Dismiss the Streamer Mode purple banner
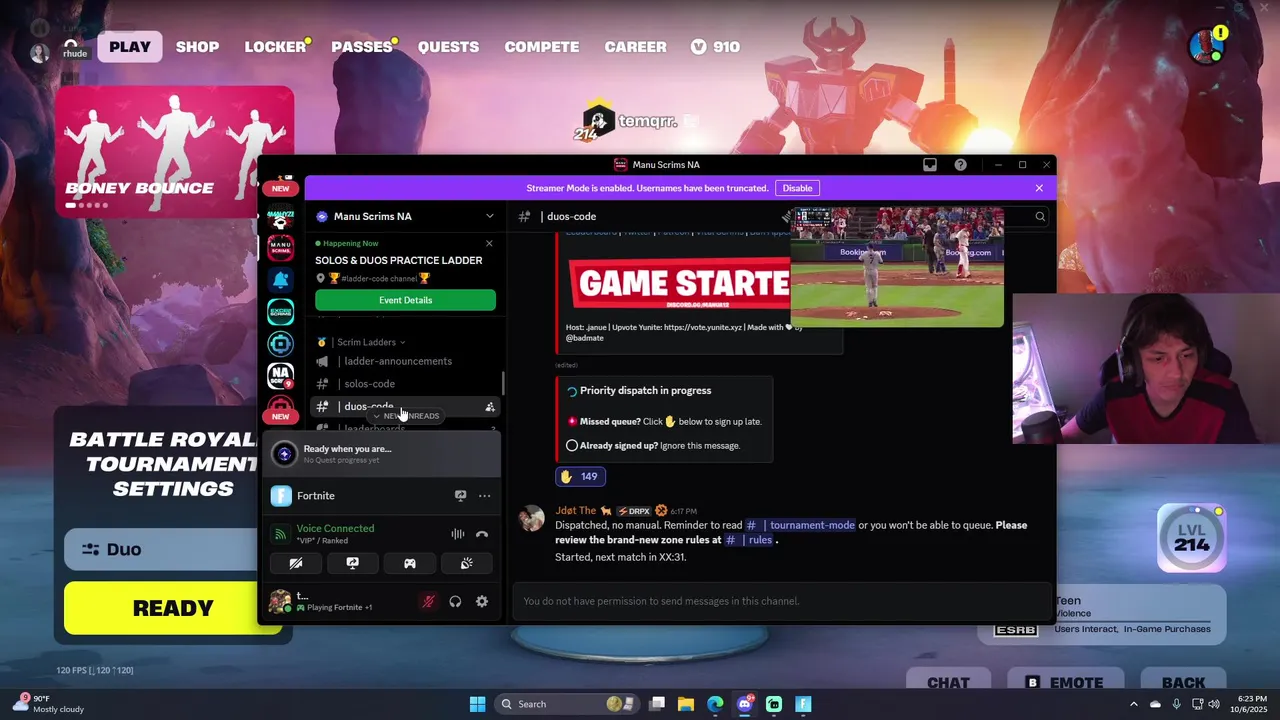Screen dimensions: 1280x720 tap(1039, 188)
